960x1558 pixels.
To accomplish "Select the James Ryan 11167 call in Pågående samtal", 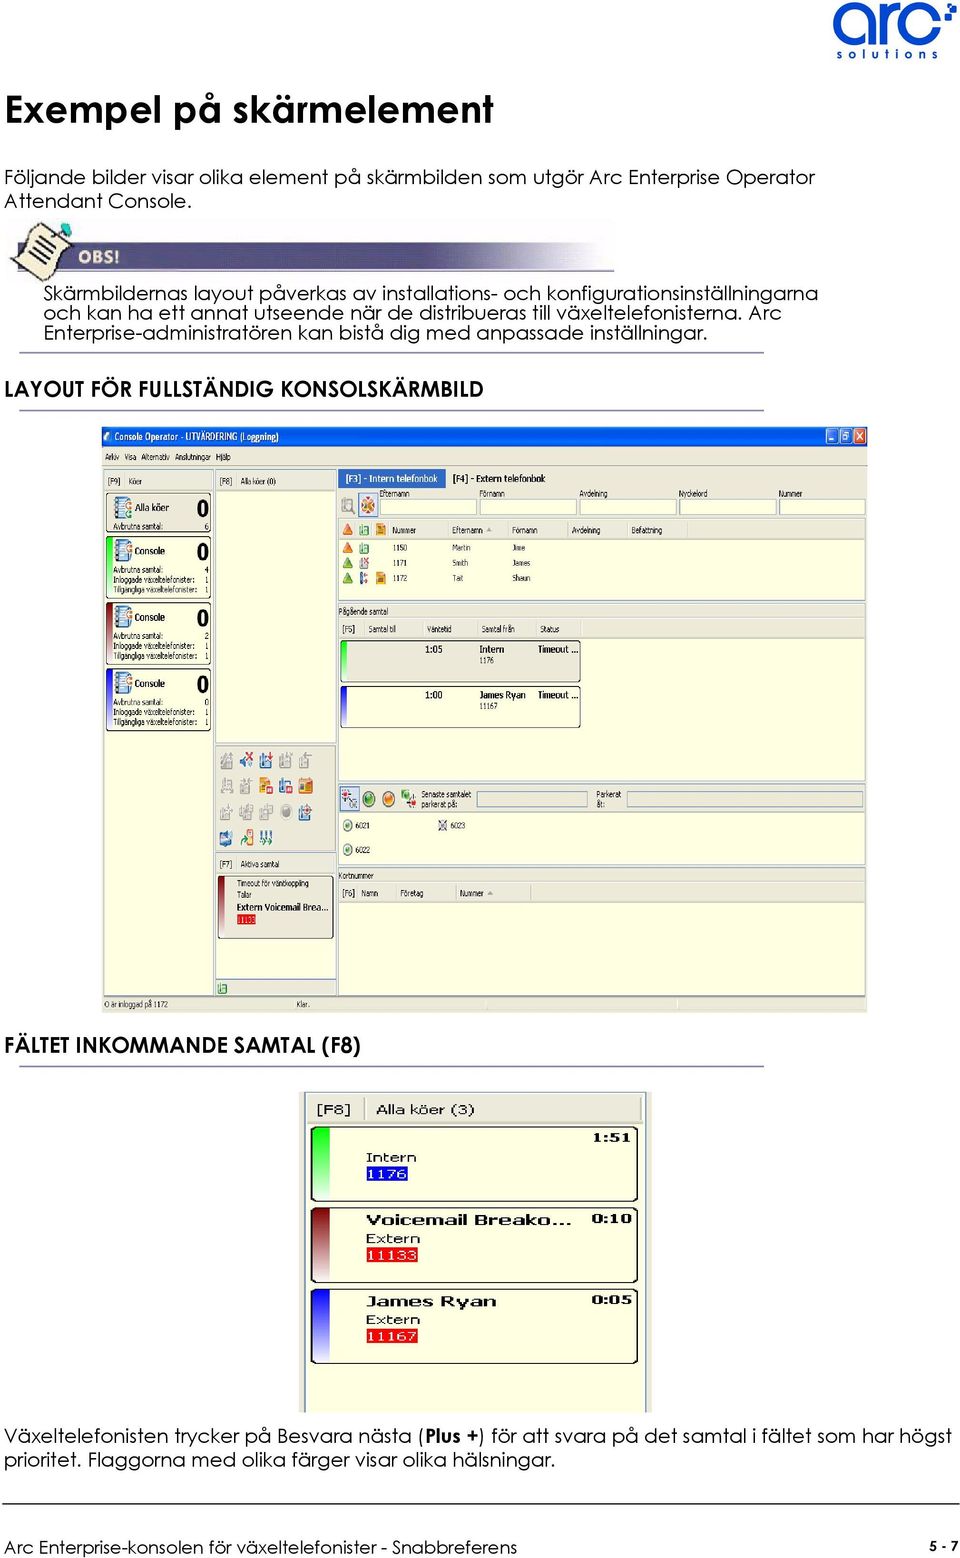I will pyautogui.click(x=460, y=706).
